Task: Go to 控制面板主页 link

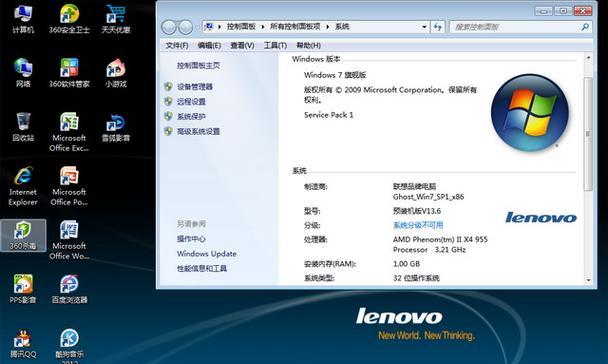Action: (x=199, y=66)
